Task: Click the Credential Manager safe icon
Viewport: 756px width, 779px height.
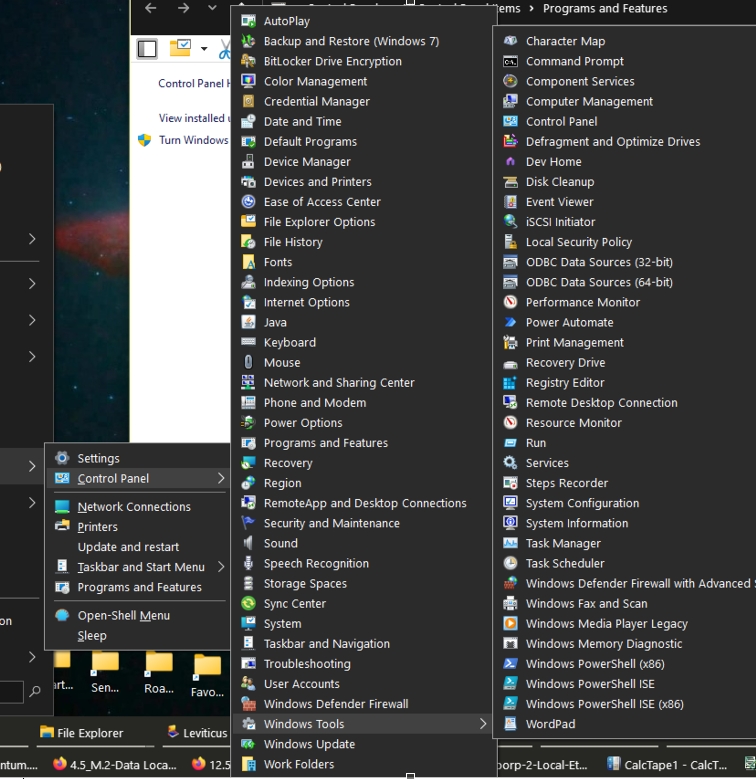Action: pos(248,101)
